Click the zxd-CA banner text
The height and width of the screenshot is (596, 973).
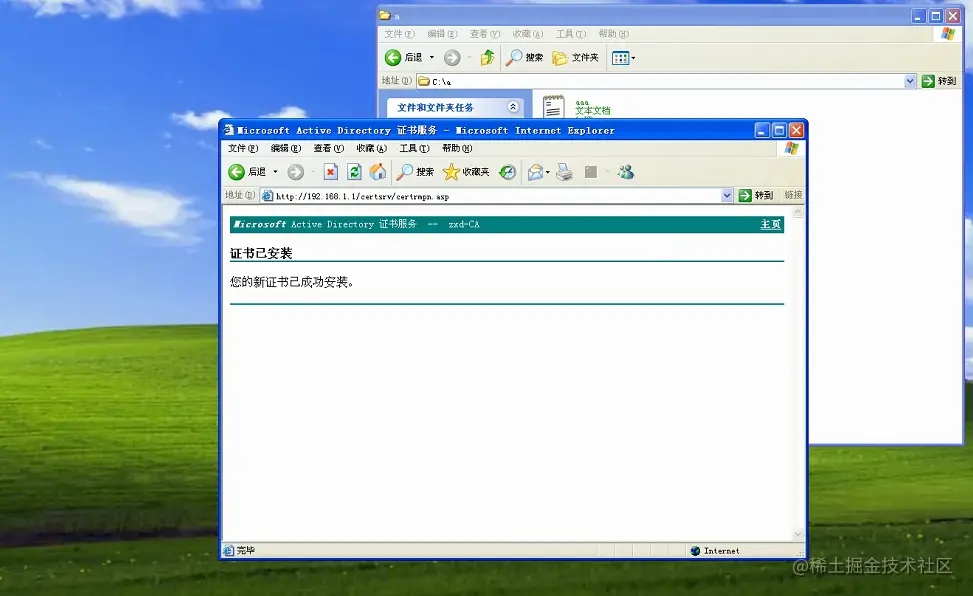(464, 224)
